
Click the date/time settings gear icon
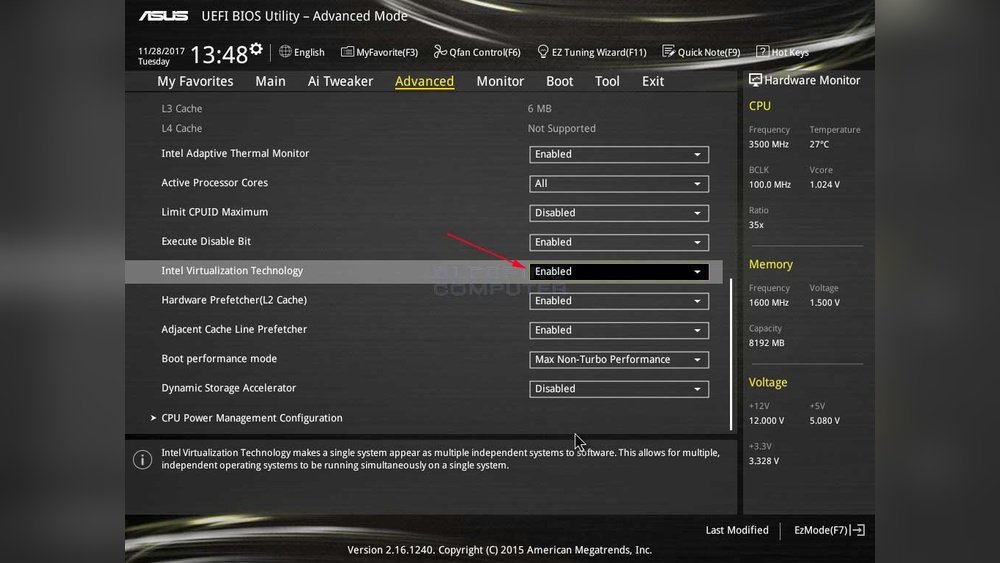[x=256, y=49]
